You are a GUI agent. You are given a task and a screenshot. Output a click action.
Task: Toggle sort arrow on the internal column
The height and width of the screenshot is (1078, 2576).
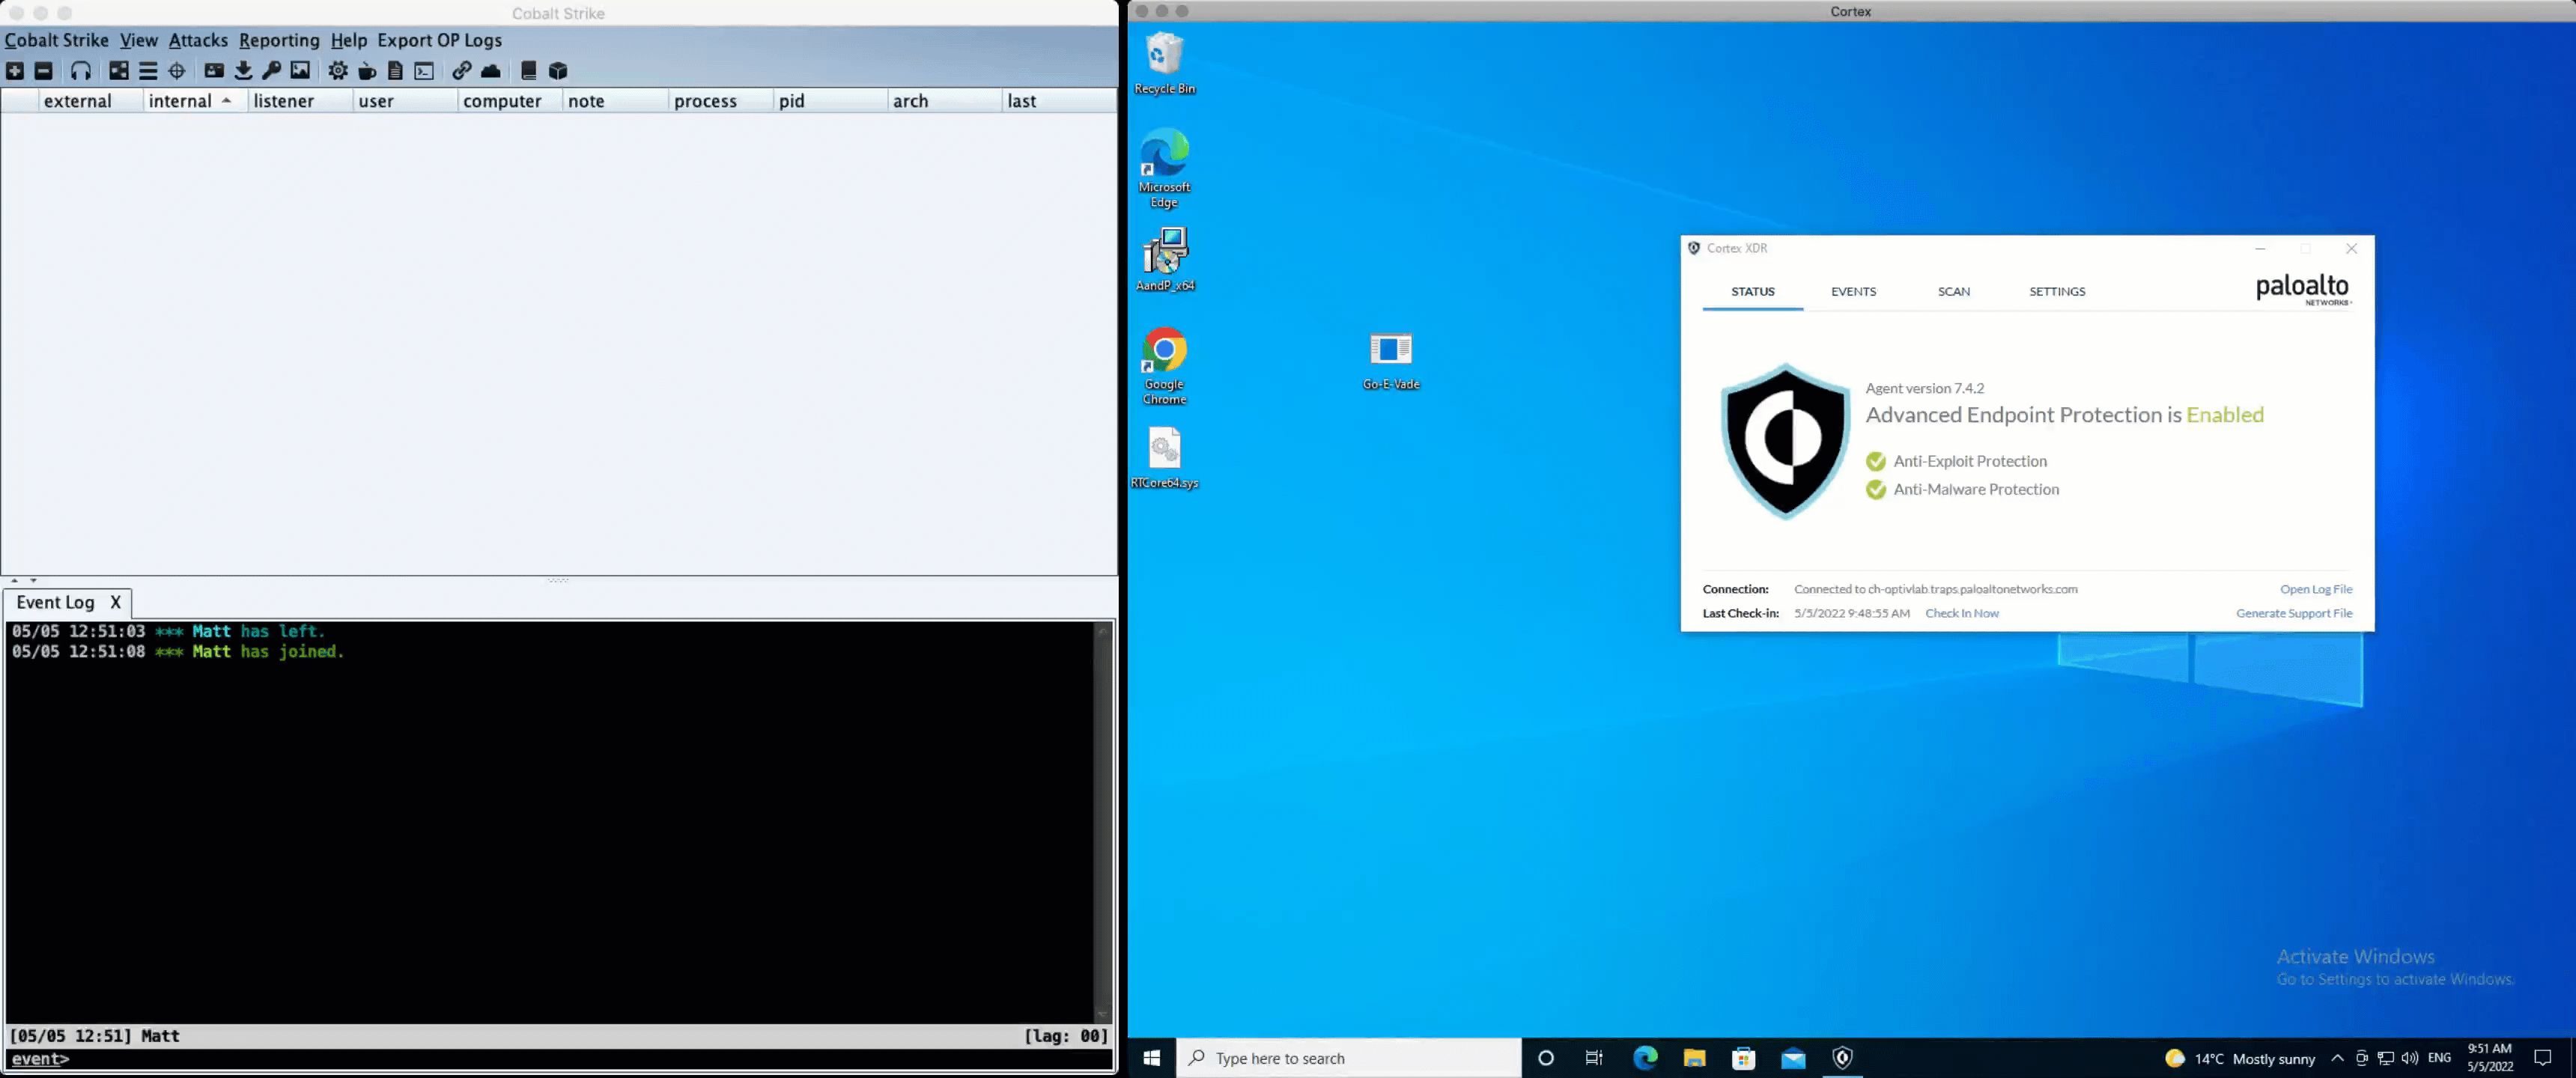pos(227,101)
